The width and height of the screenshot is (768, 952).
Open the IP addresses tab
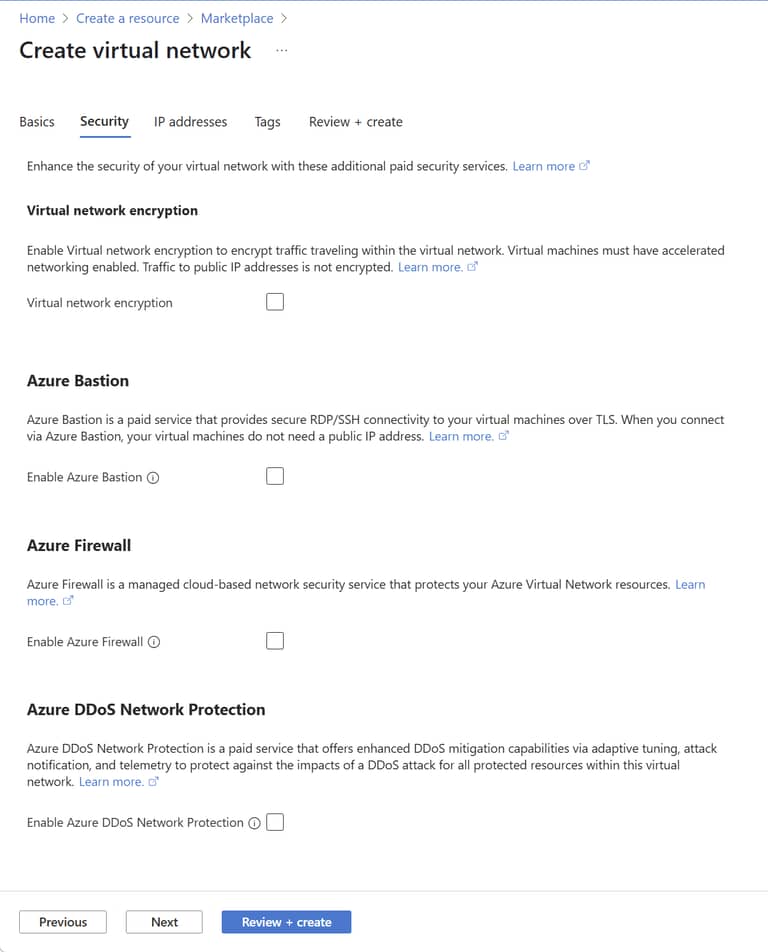click(190, 121)
